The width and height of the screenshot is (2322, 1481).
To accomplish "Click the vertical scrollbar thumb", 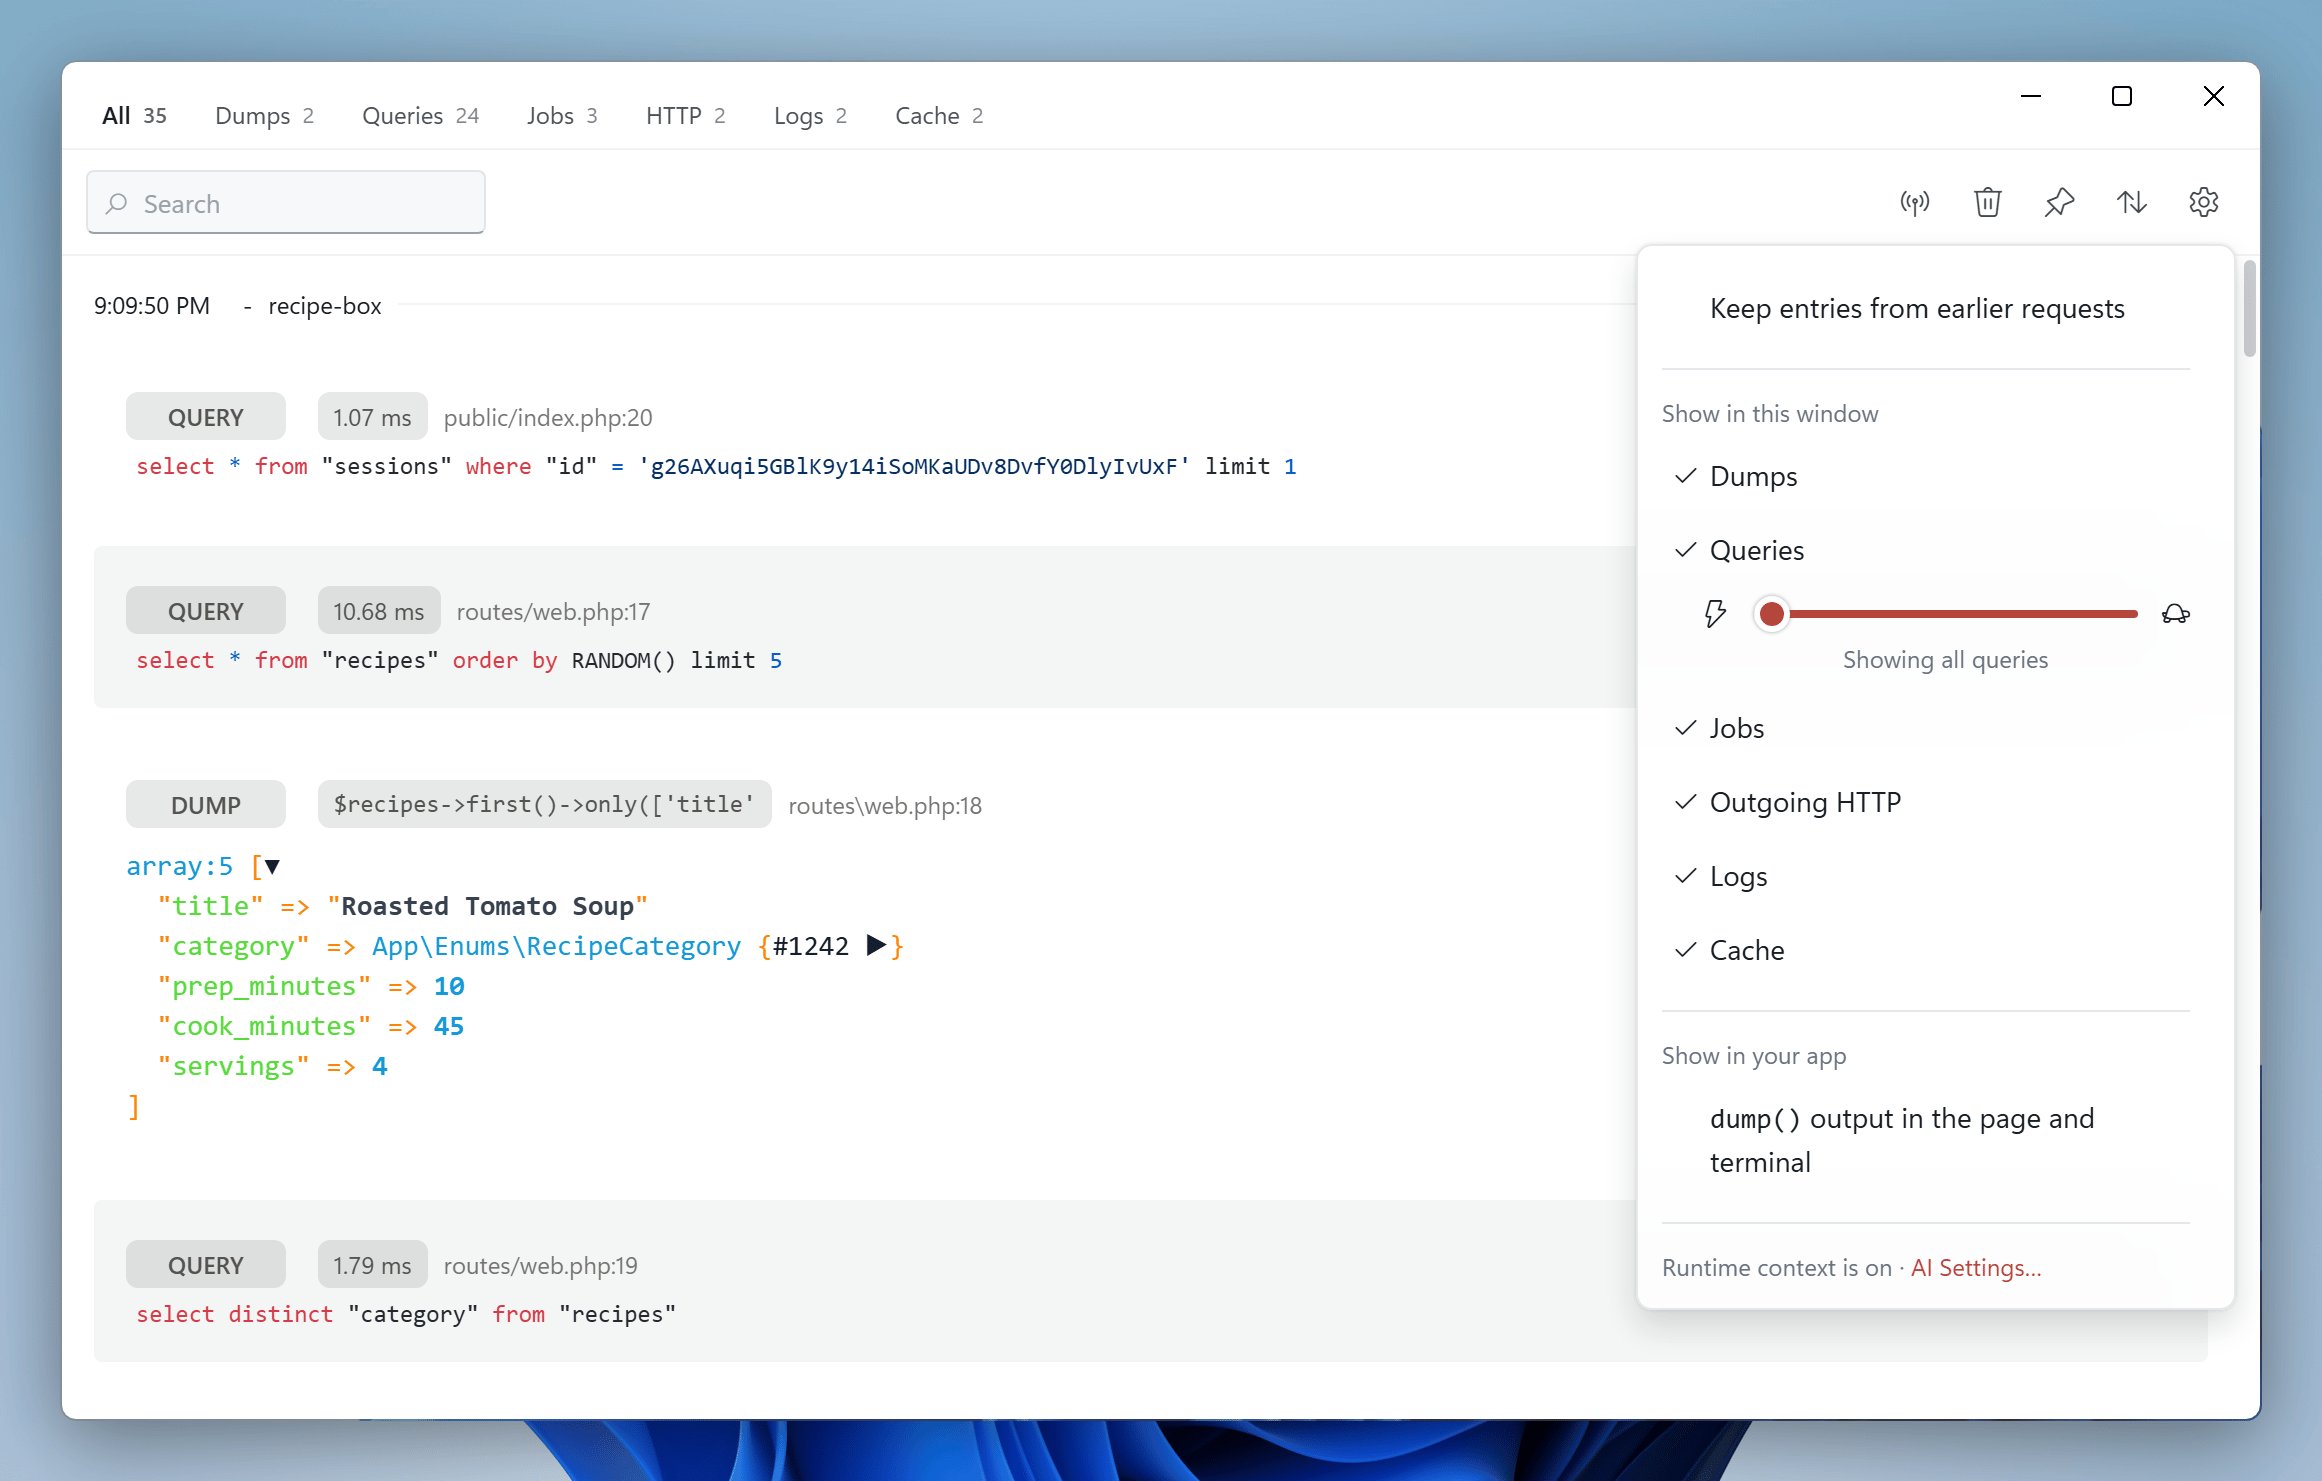I will [x=2249, y=308].
